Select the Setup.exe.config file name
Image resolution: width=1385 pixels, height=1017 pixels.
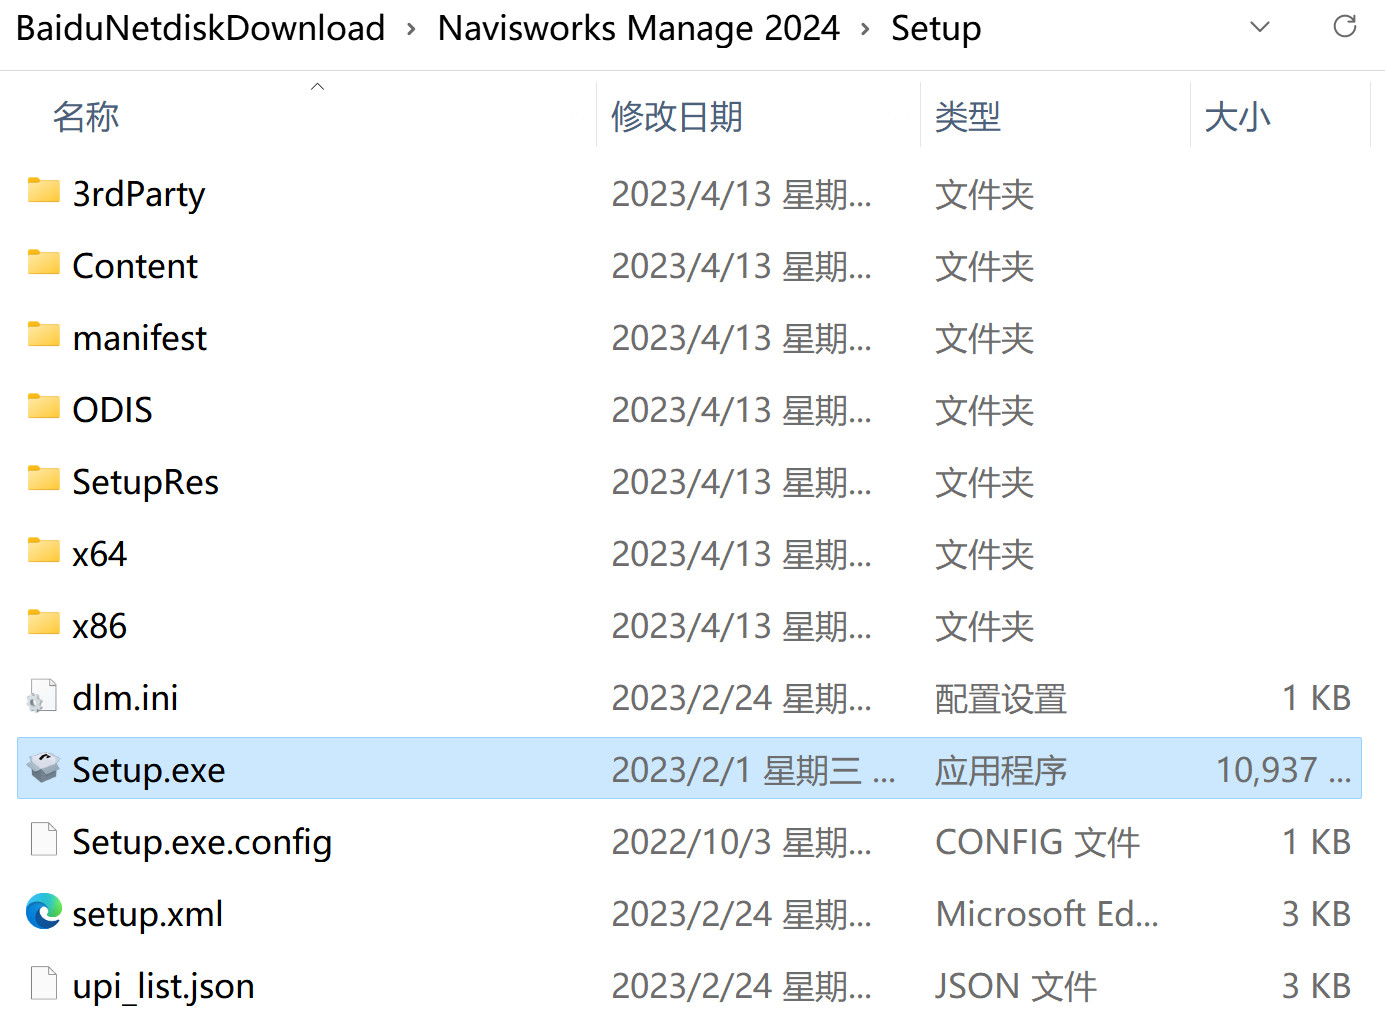coord(202,842)
